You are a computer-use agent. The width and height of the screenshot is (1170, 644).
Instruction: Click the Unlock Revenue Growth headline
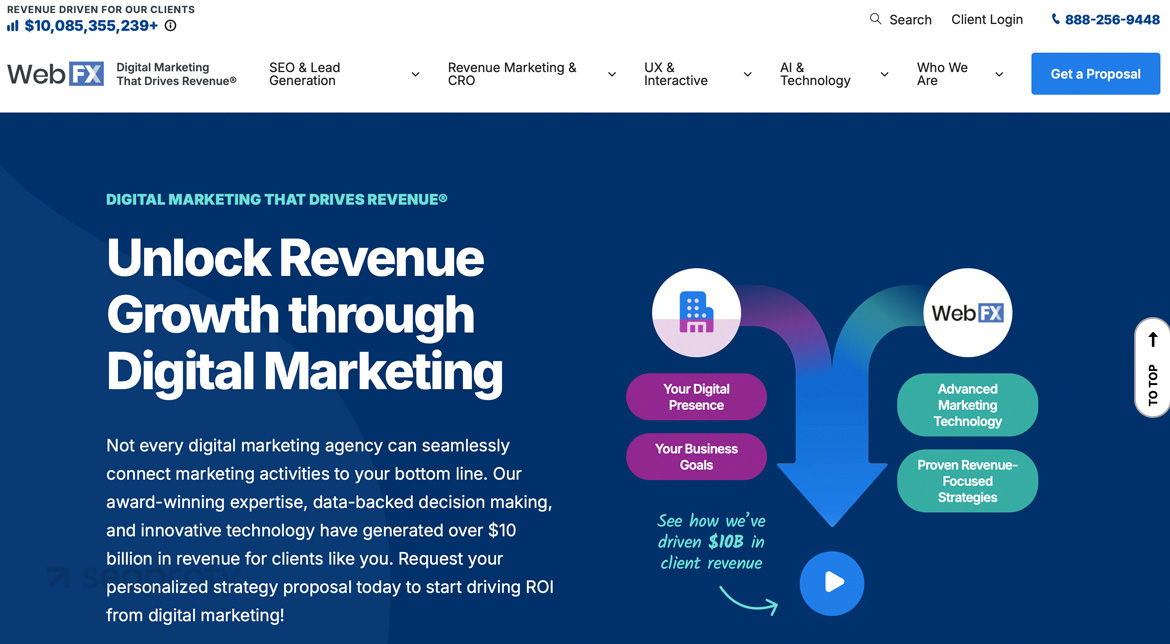304,315
